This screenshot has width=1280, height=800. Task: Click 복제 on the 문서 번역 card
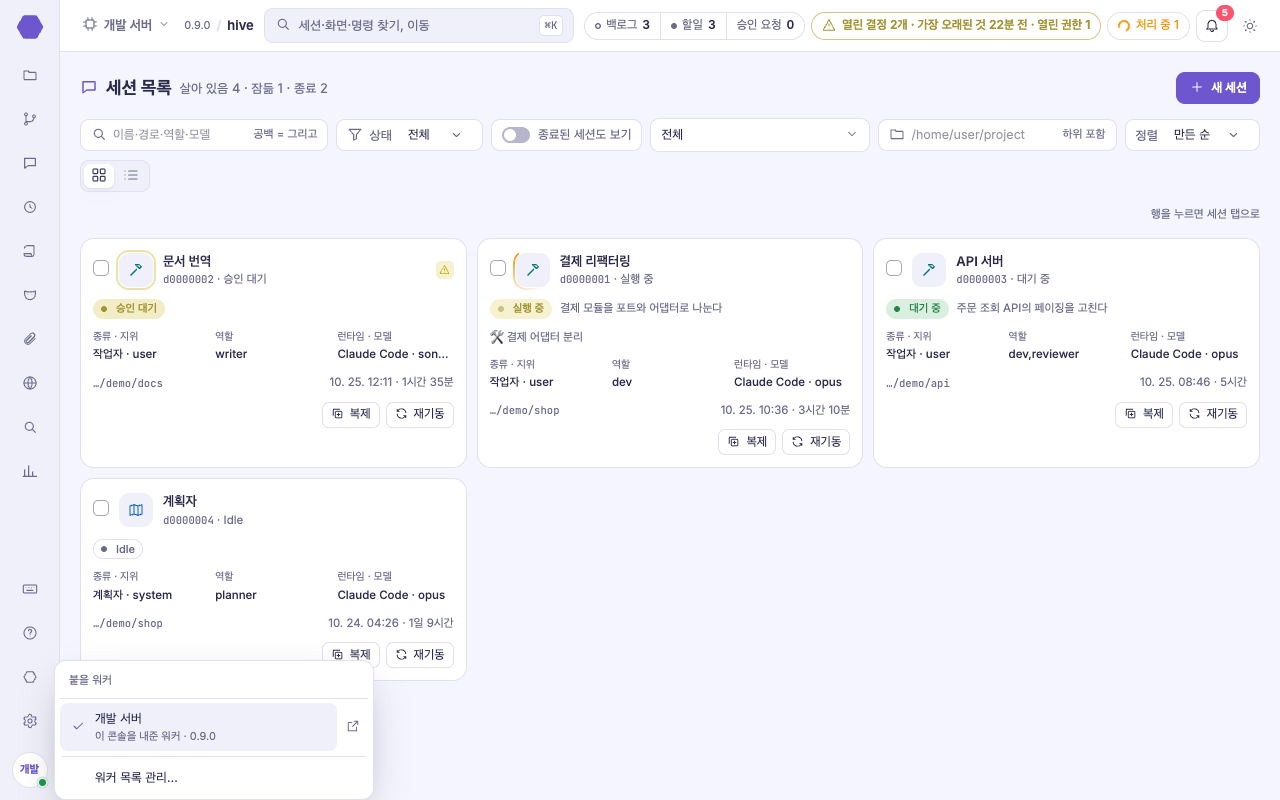tap(351, 414)
